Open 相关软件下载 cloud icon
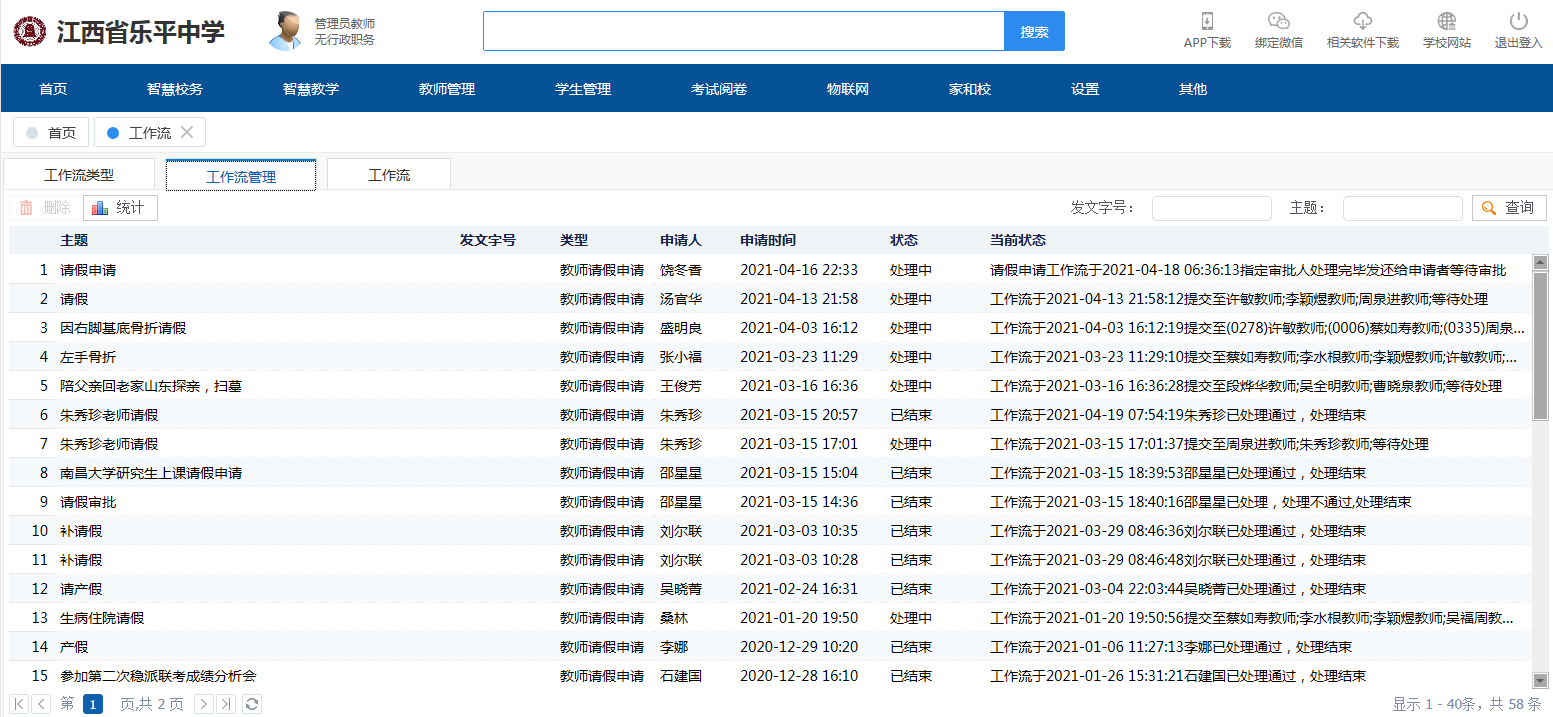 tap(1362, 21)
